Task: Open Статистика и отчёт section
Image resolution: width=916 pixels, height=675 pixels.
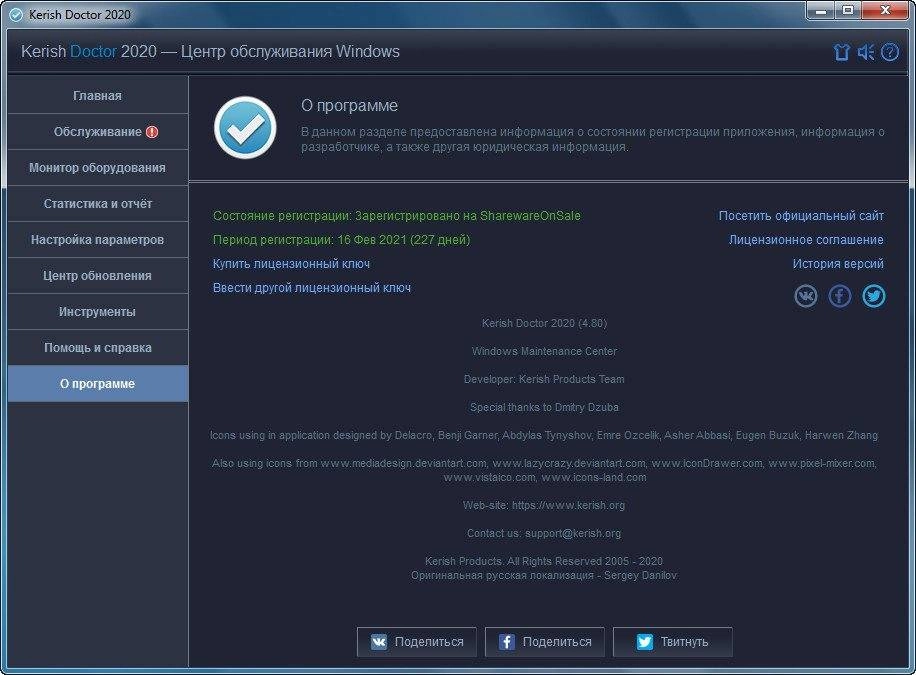Action: tap(98, 203)
